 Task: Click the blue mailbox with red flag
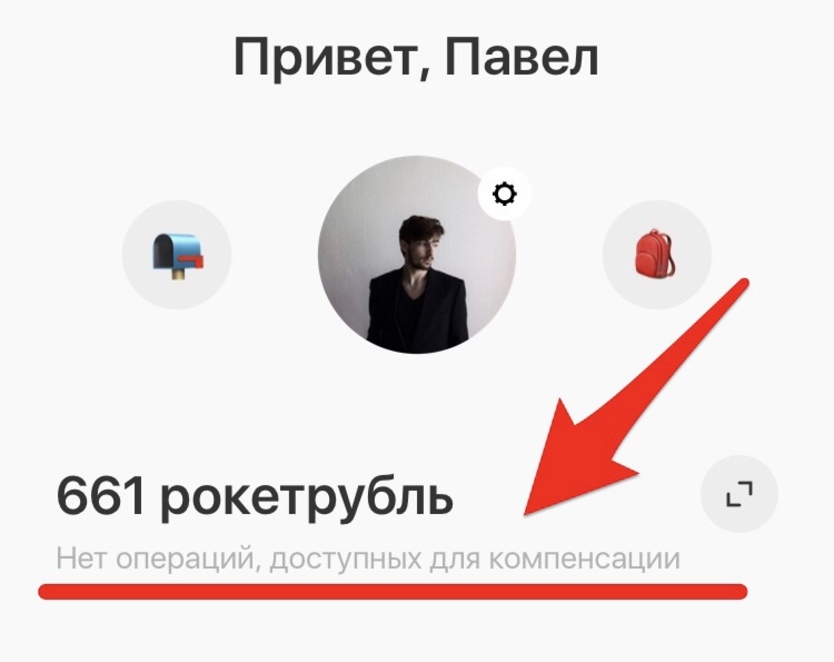(x=178, y=255)
